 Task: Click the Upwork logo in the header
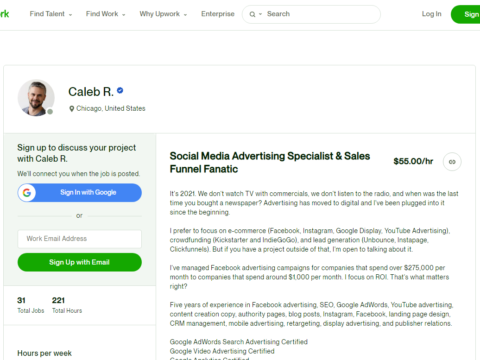click(x=4, y=14)
